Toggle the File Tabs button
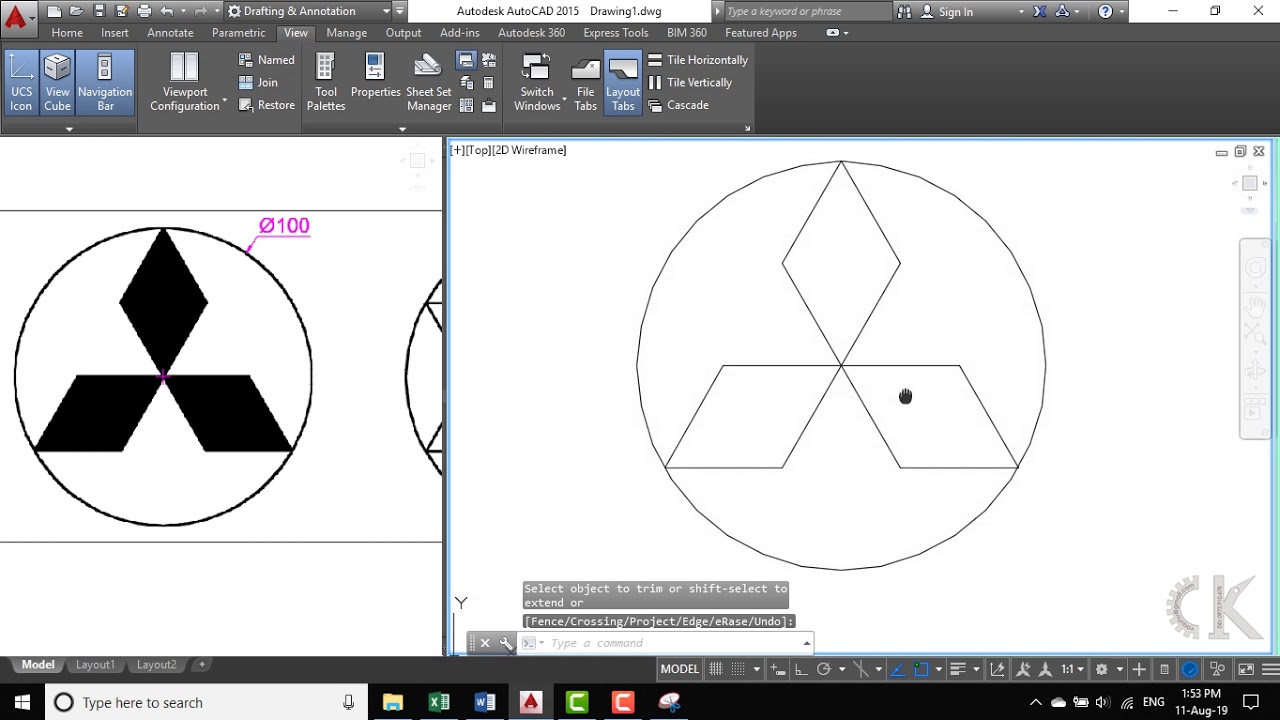 (x=585, y=83)
